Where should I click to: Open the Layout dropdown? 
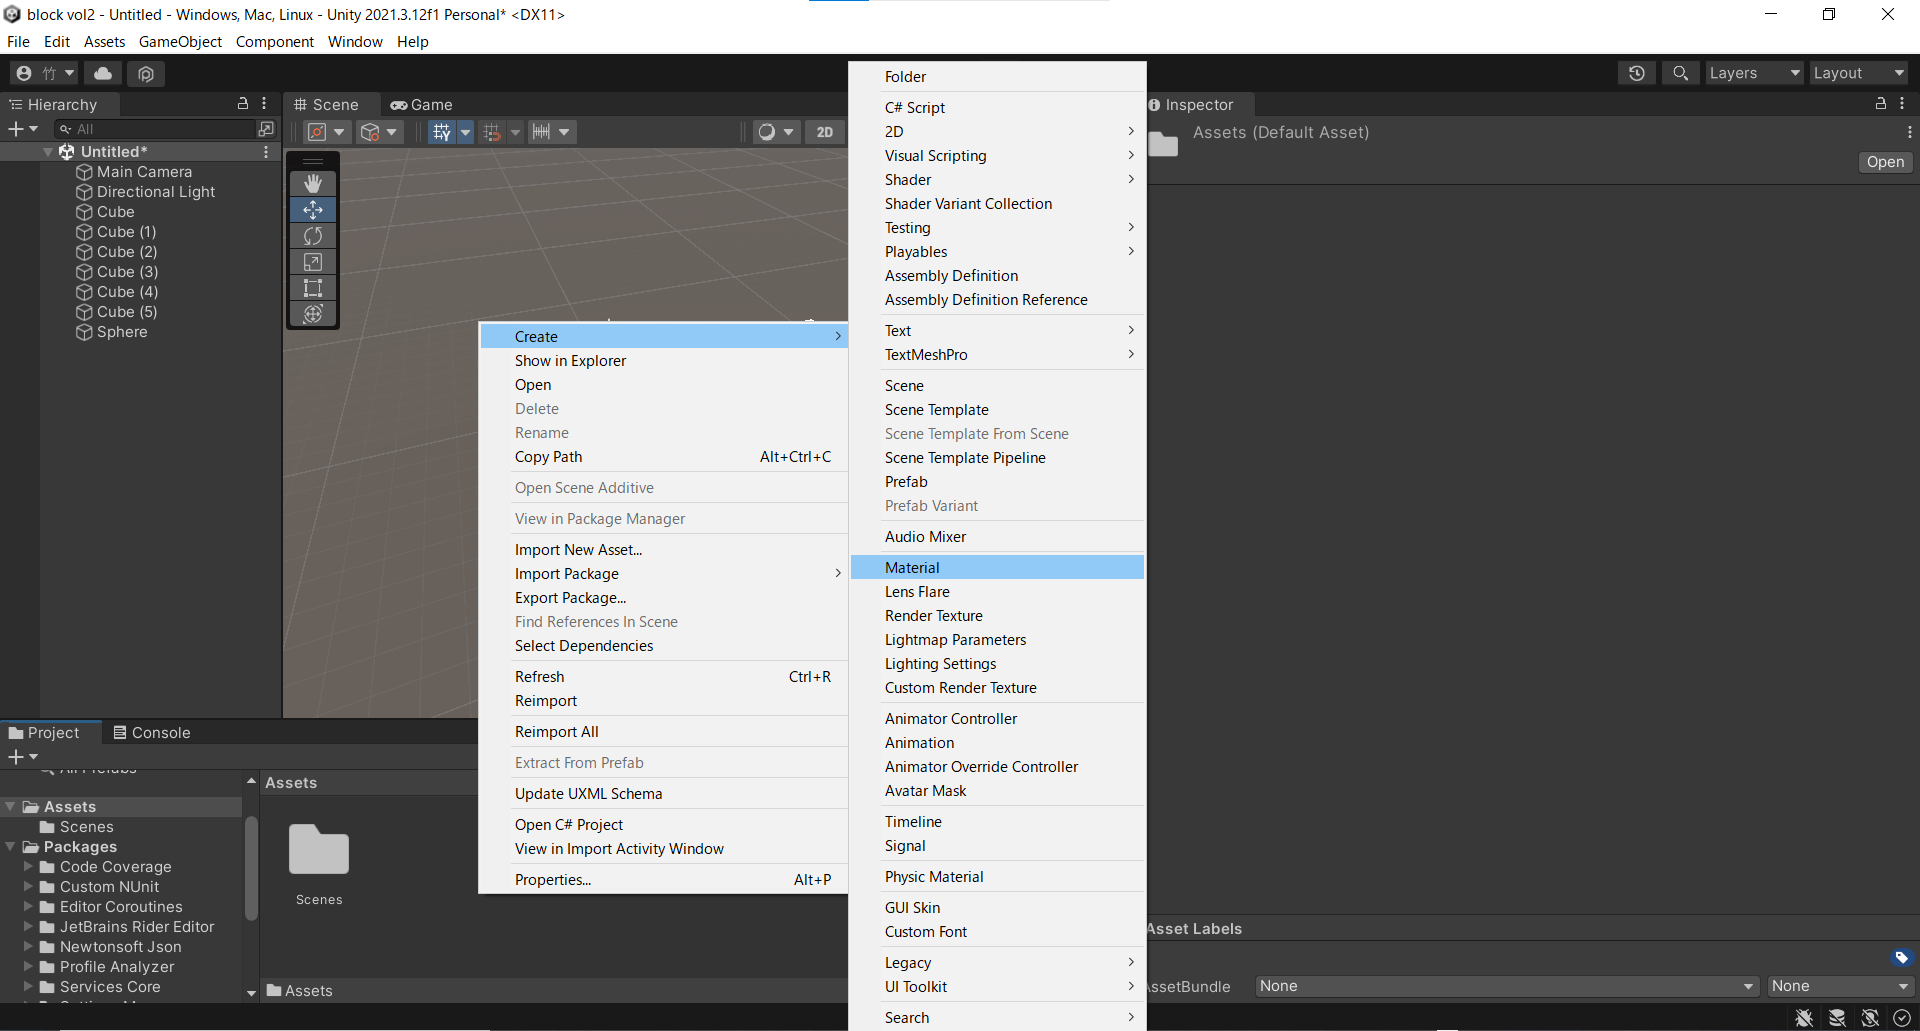tap(1859, 73)
